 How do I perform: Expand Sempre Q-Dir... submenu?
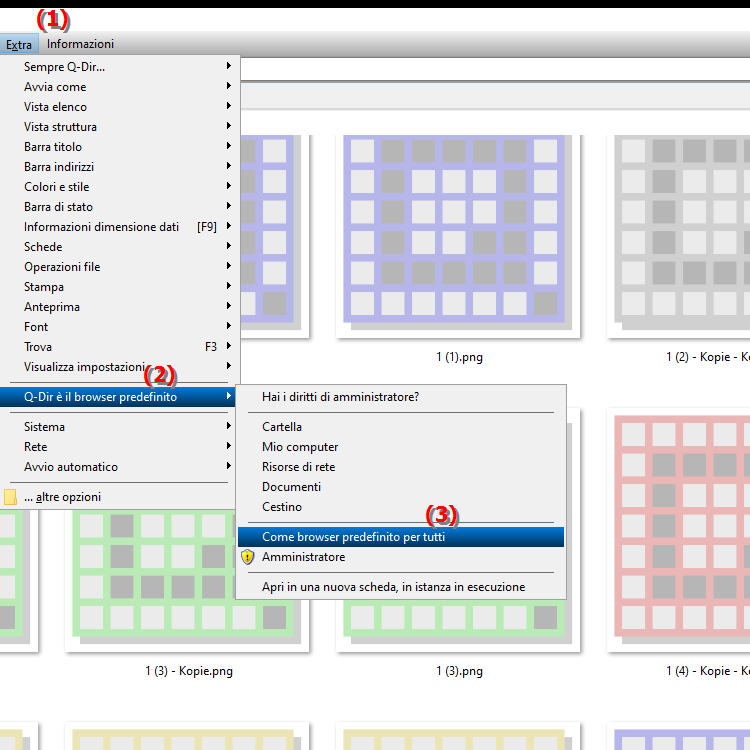click(x=119, y=66)
